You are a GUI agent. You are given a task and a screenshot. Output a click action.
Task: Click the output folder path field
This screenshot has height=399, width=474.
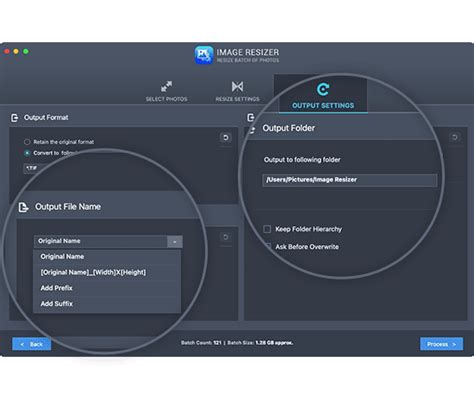[x=350, y=180]
